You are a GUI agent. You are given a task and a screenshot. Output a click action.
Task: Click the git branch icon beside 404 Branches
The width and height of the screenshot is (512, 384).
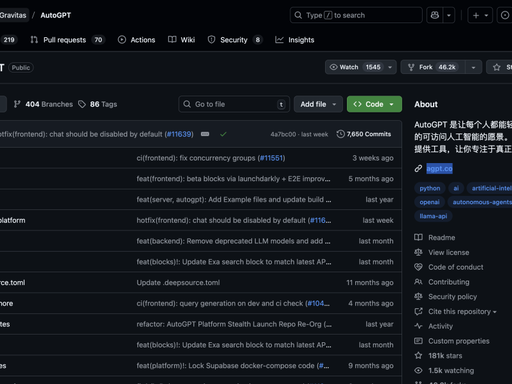tap(17, 104)
